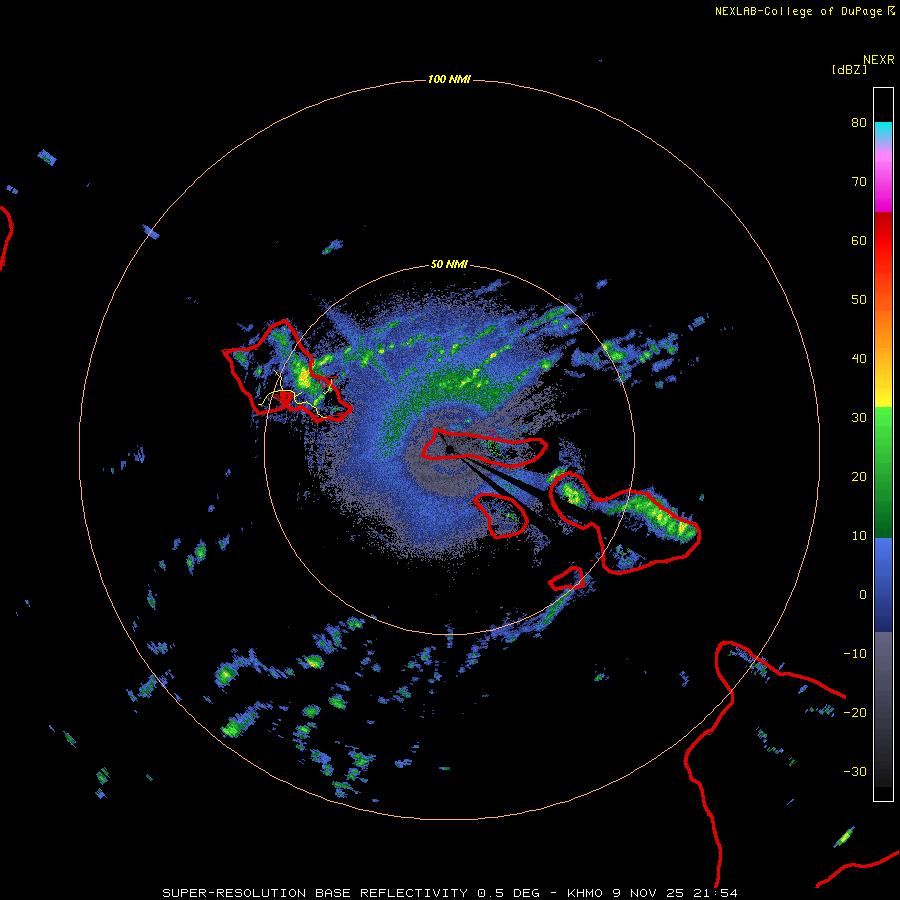
Task: Click the 100 NMI range ring label
Action: 449,79
